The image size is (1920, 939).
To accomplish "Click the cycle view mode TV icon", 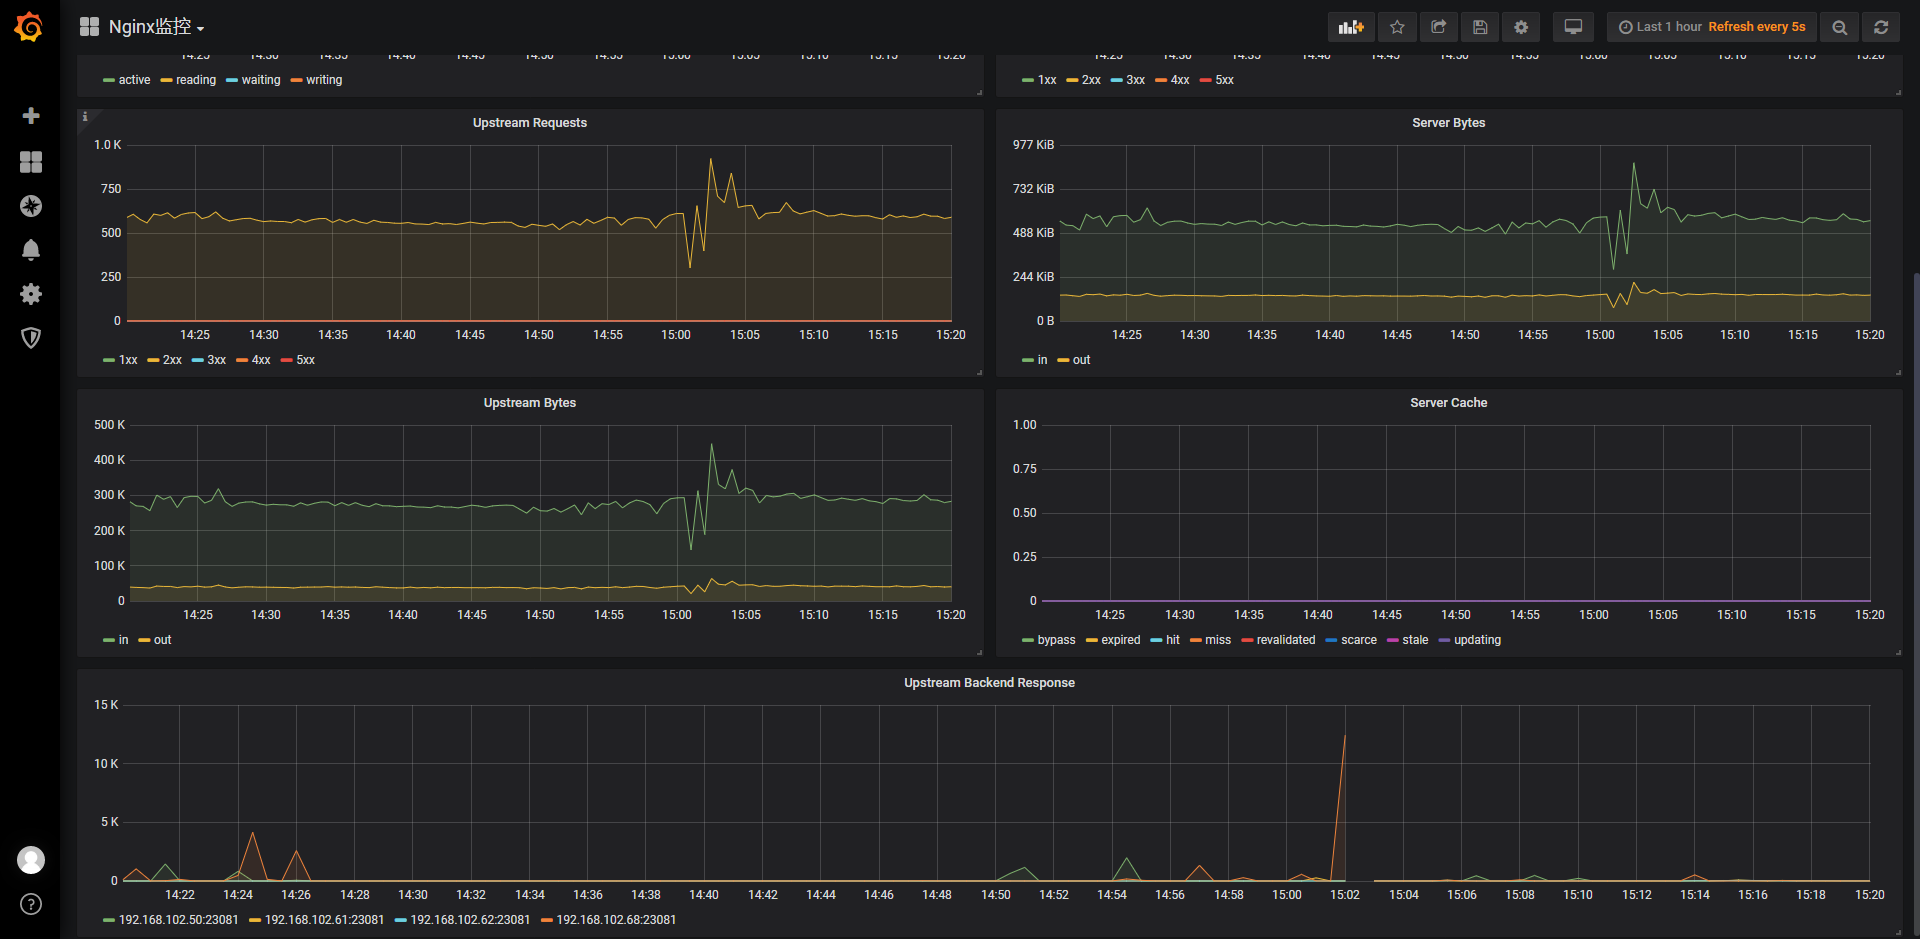I will (x=1572, y=27).
